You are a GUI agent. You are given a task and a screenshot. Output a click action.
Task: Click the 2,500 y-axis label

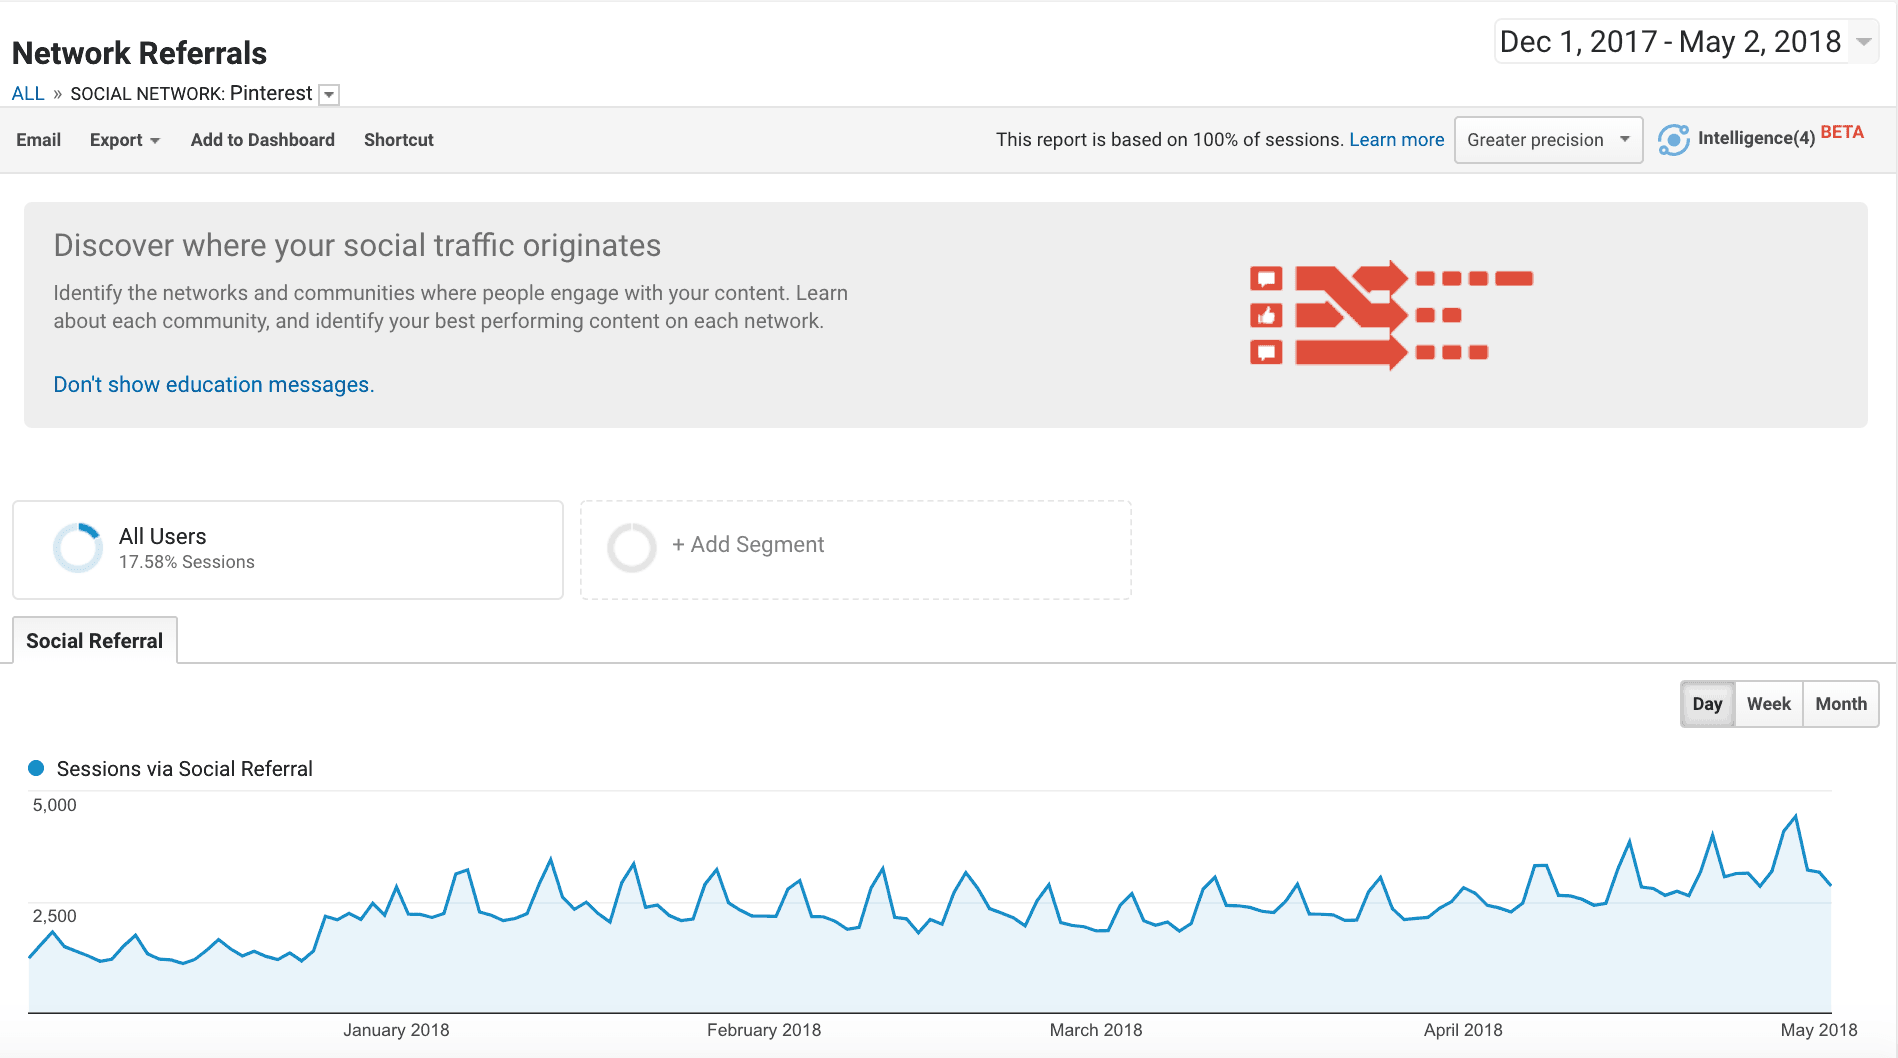tap(54, 916)
